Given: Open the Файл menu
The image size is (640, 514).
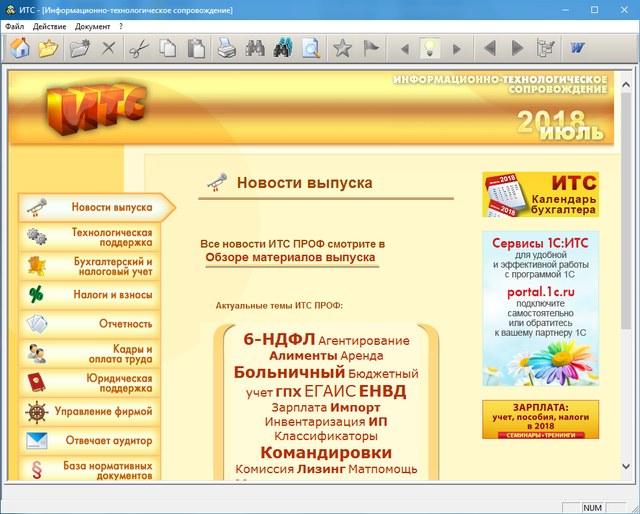Looking at the screenshot, I should [14, 26].
